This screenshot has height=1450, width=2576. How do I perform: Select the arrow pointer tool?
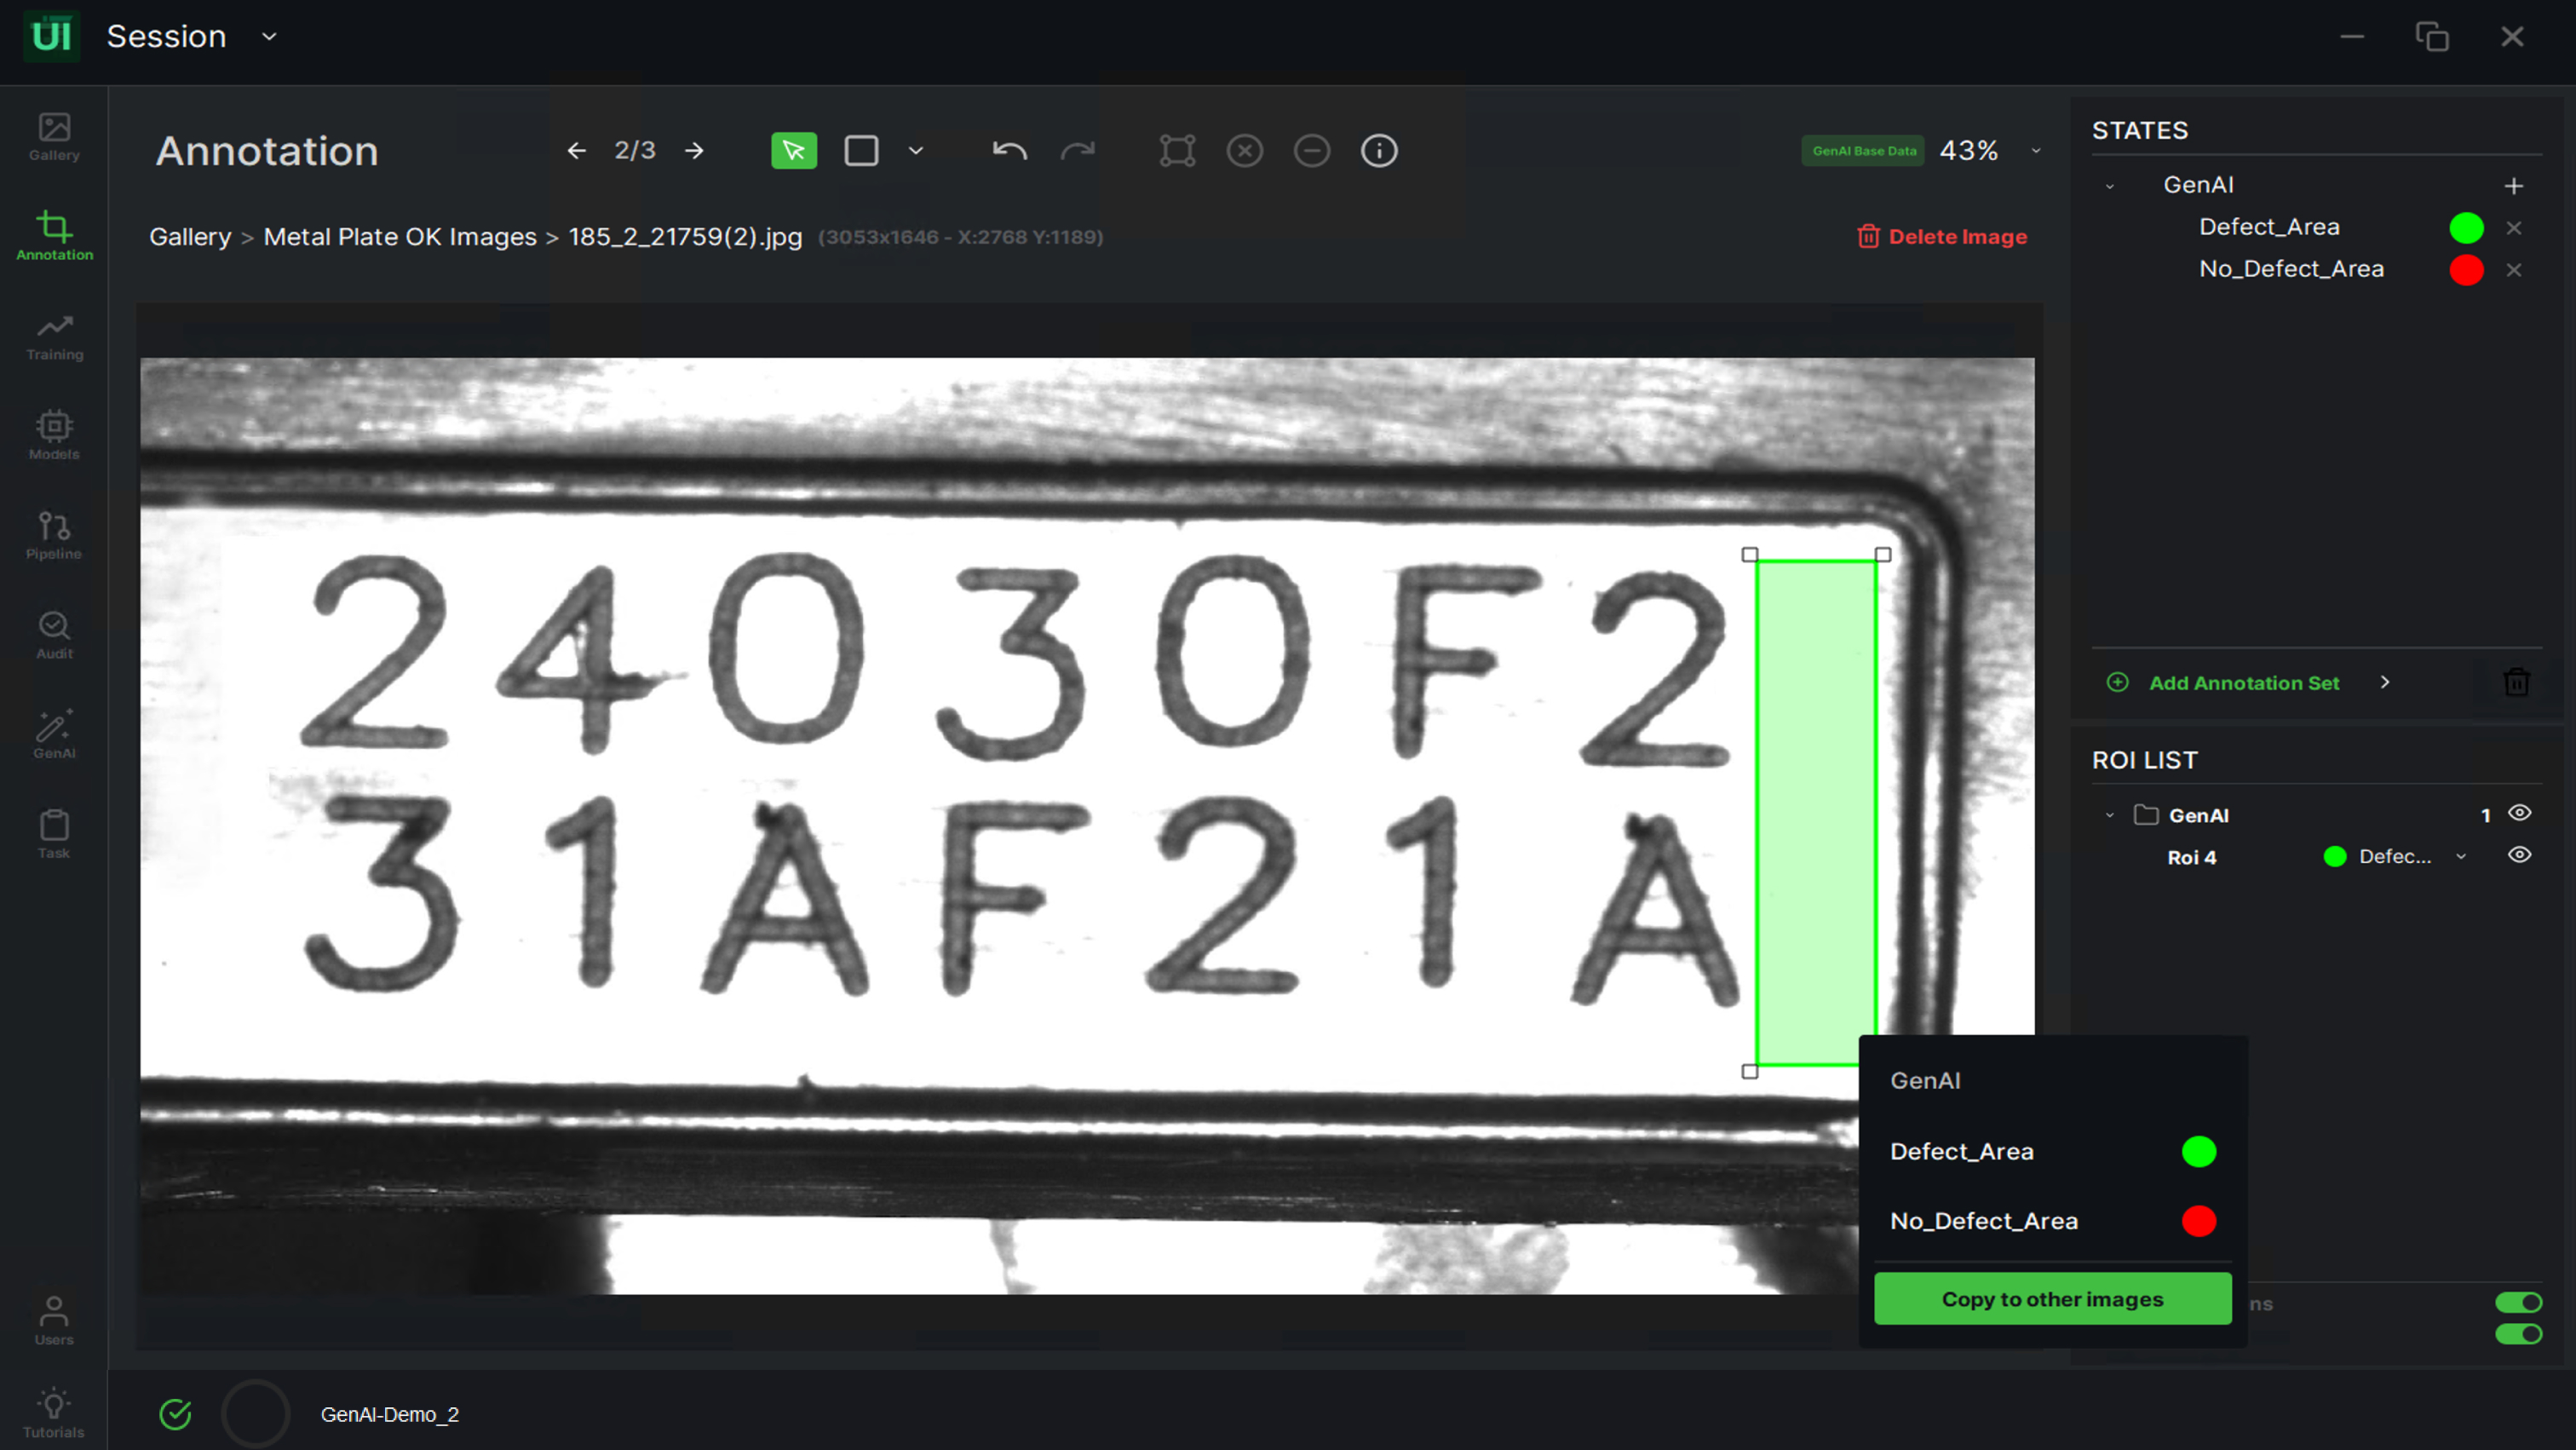(x=793, y=151)
